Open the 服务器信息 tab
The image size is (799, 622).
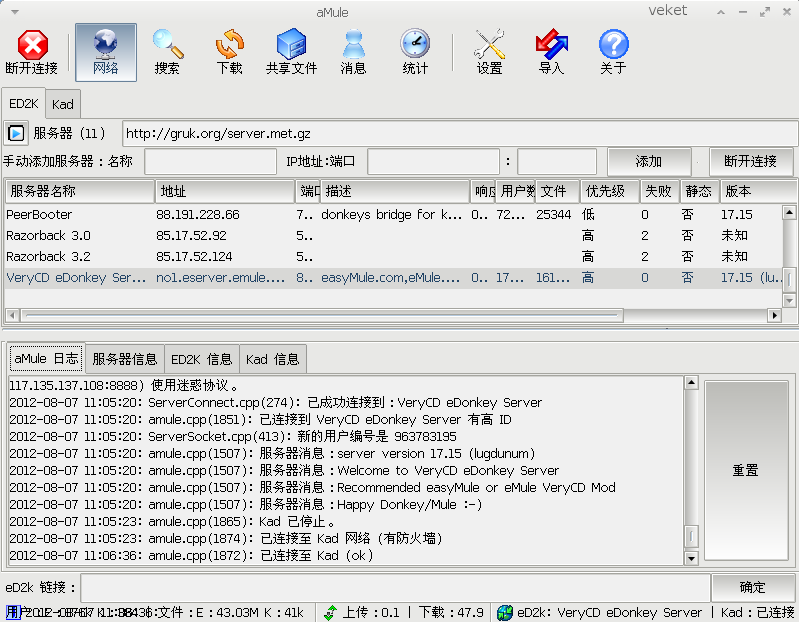point(125,359)
